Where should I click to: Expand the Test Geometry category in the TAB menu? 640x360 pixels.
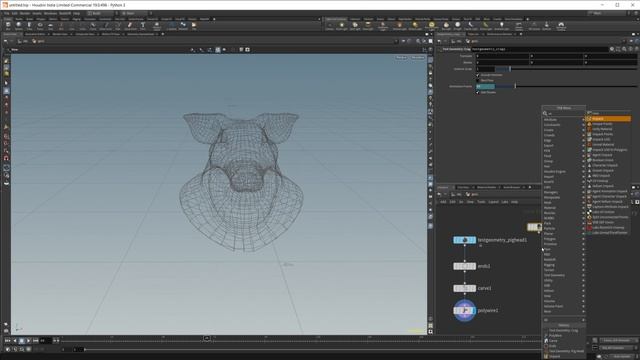point(564,275)
